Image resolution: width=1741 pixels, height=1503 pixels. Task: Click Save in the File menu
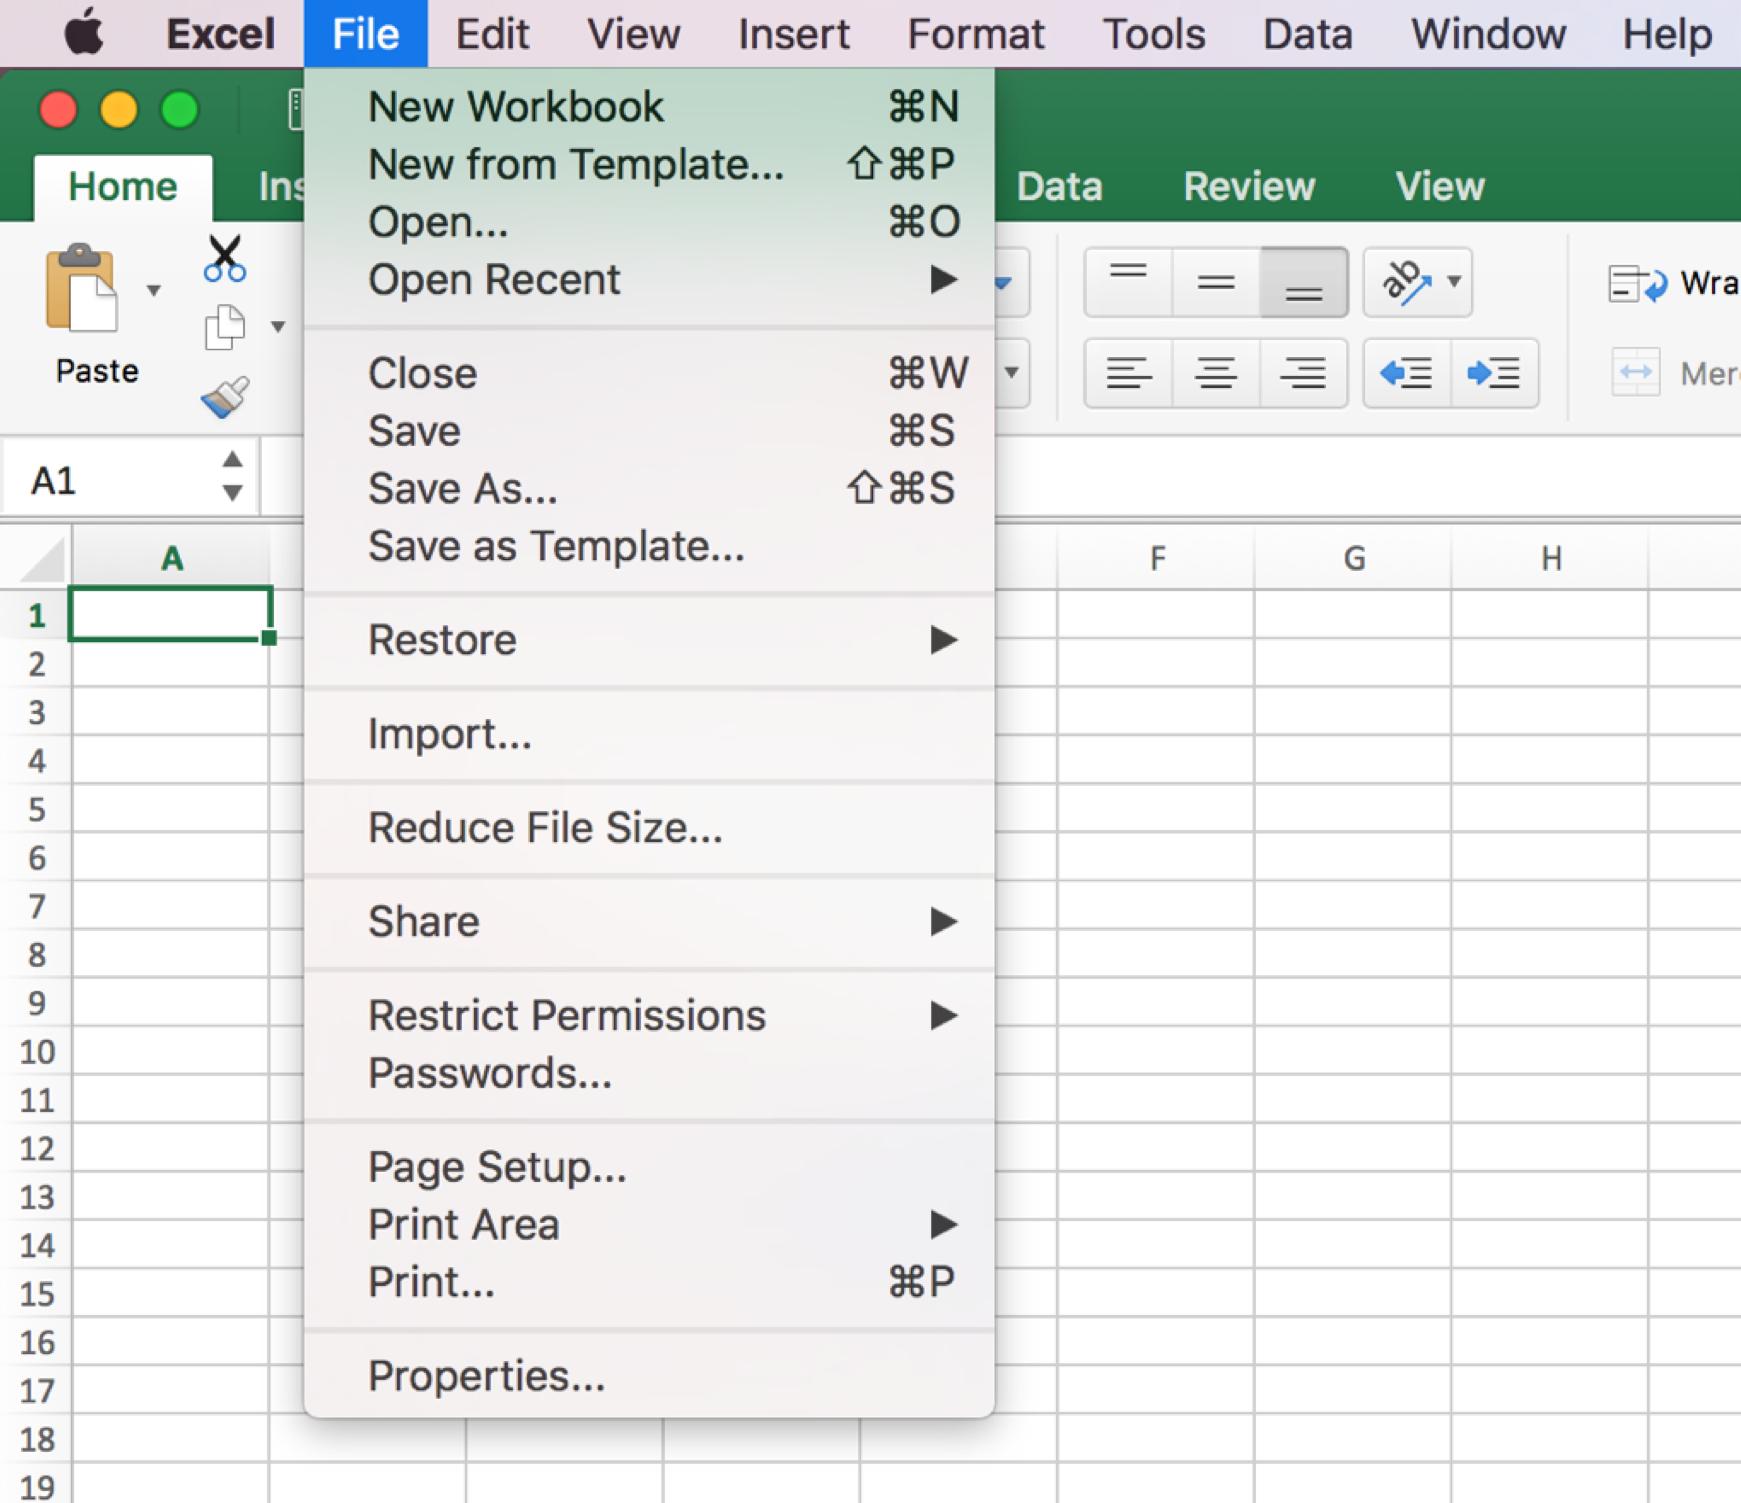pos(649,431)
